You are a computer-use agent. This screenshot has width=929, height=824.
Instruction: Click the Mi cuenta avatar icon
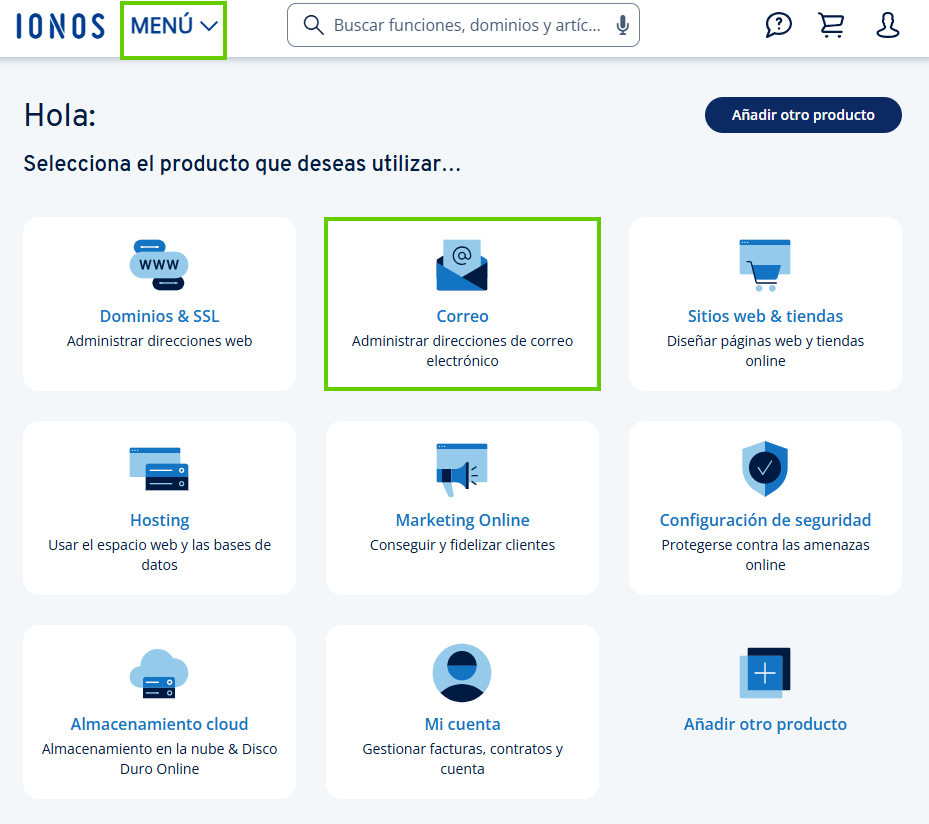462,673
